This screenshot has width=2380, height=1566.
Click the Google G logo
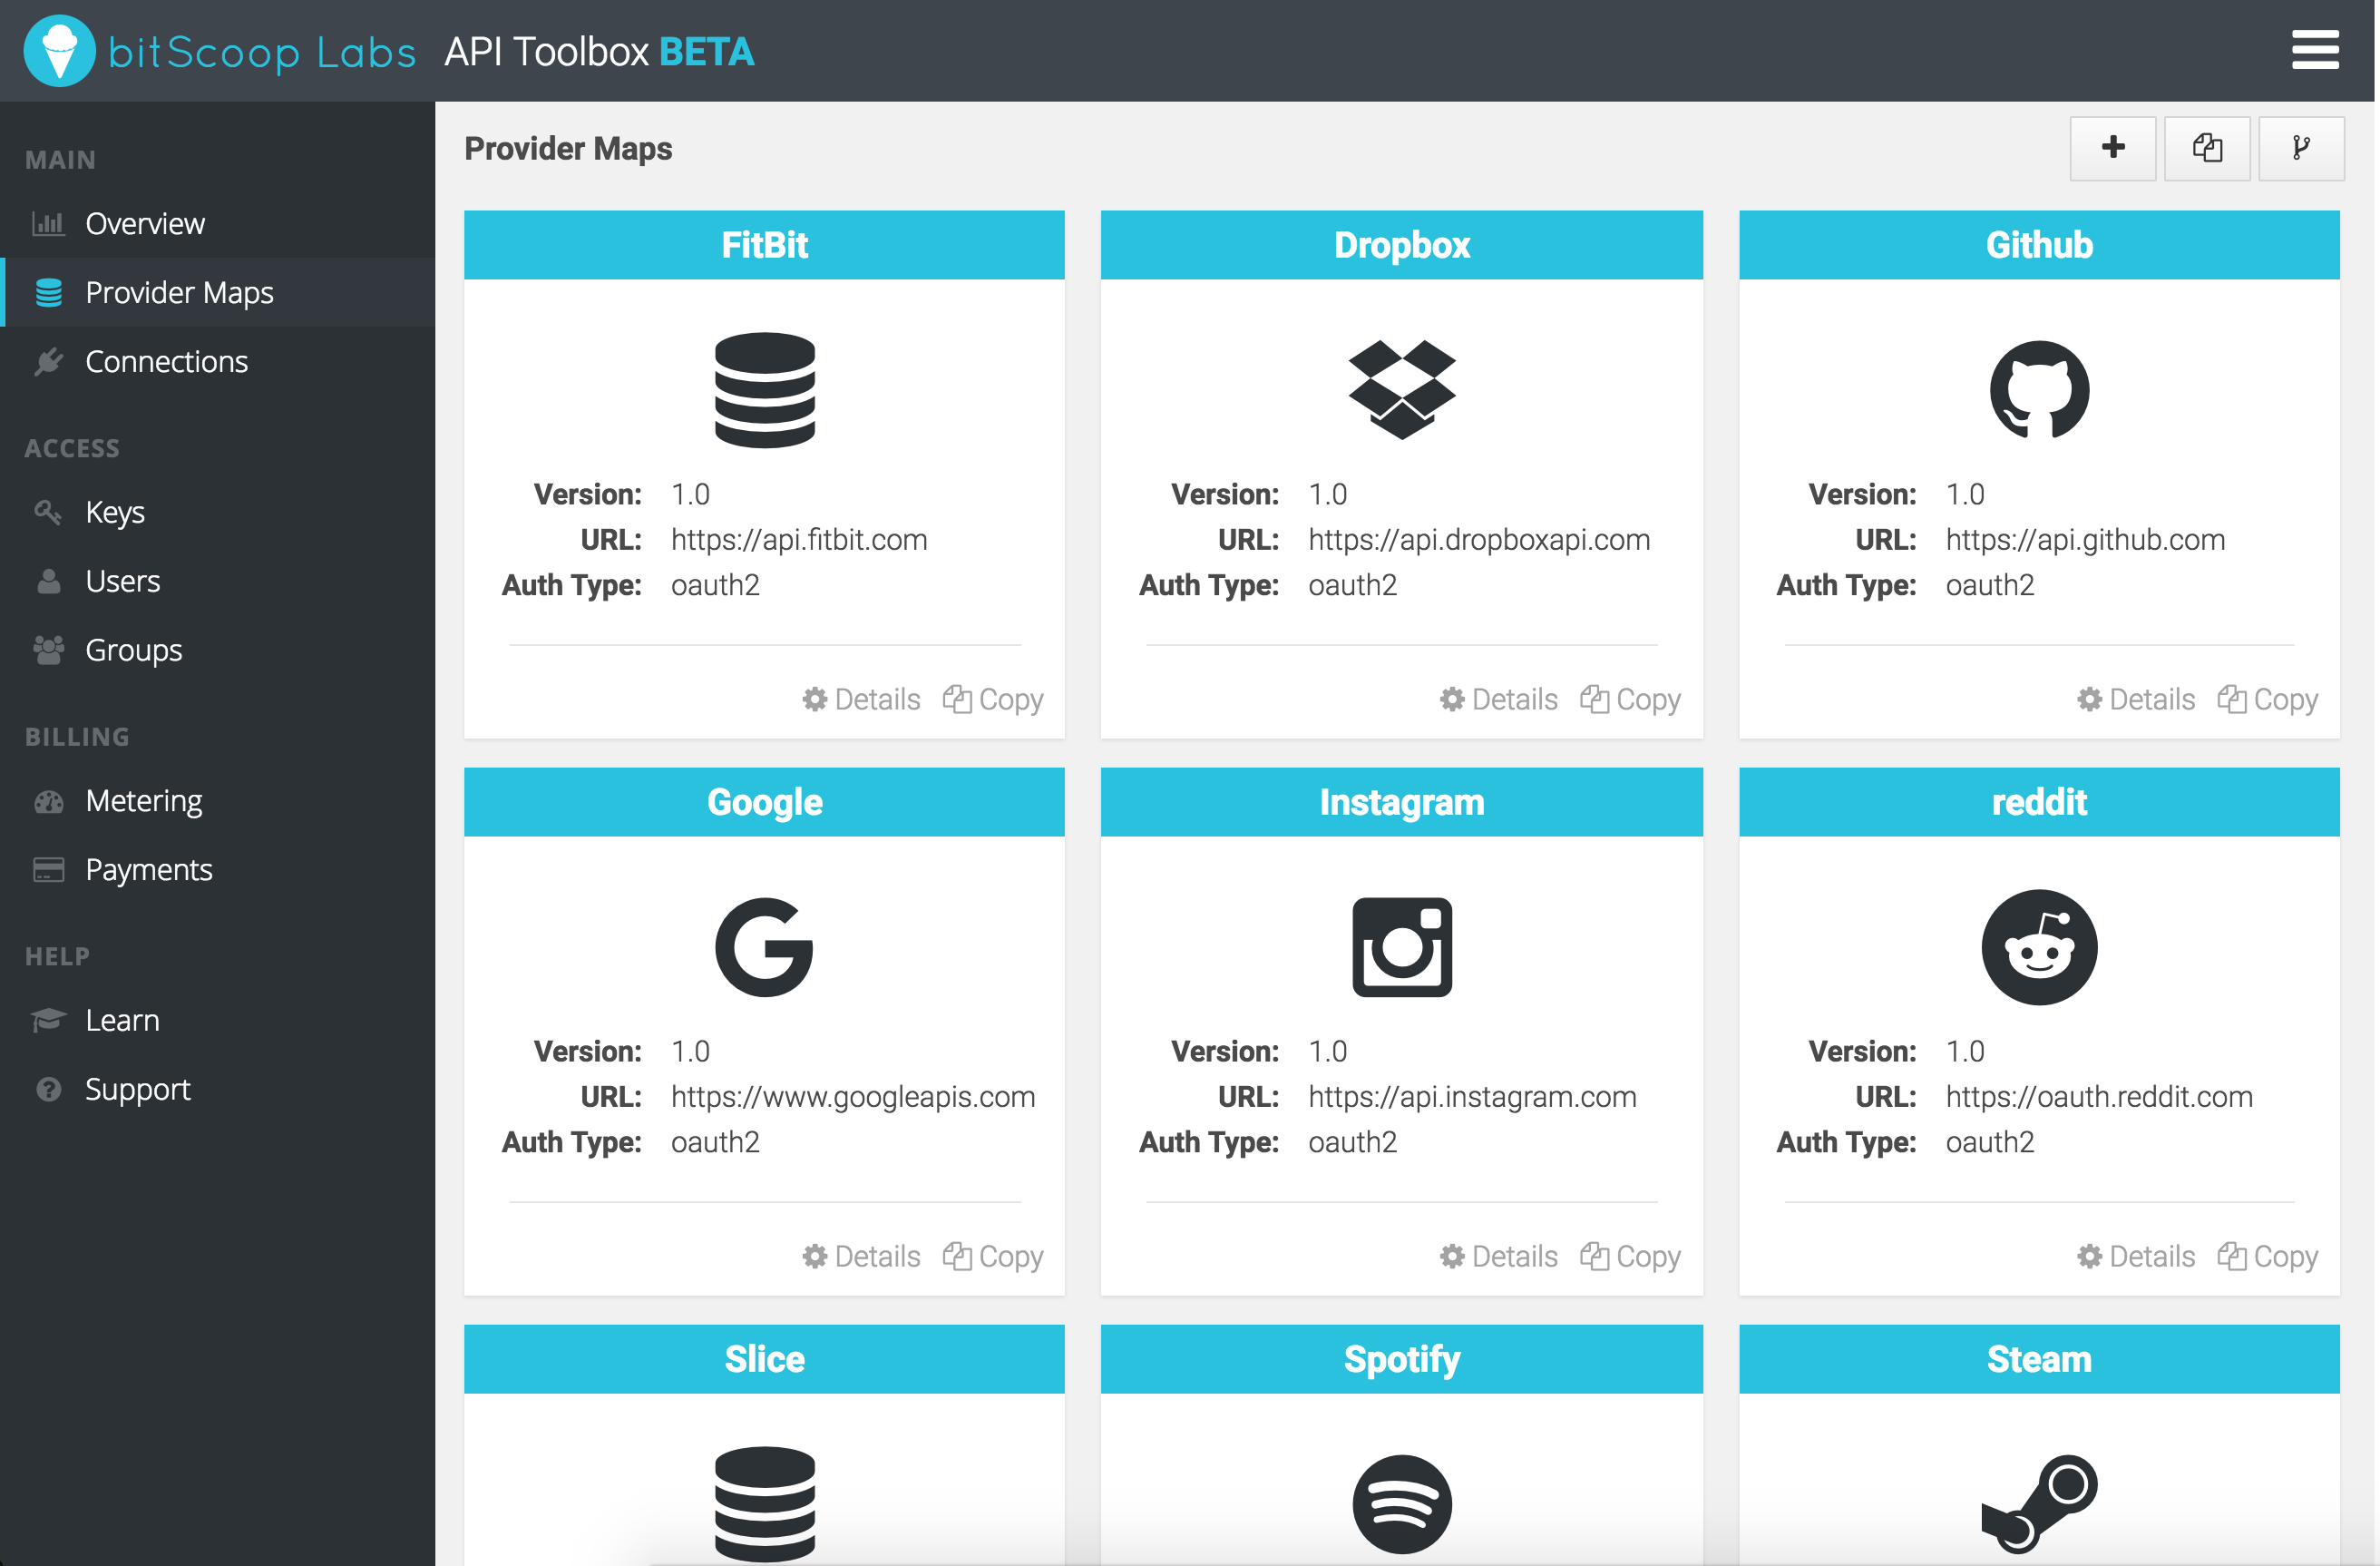764,946
